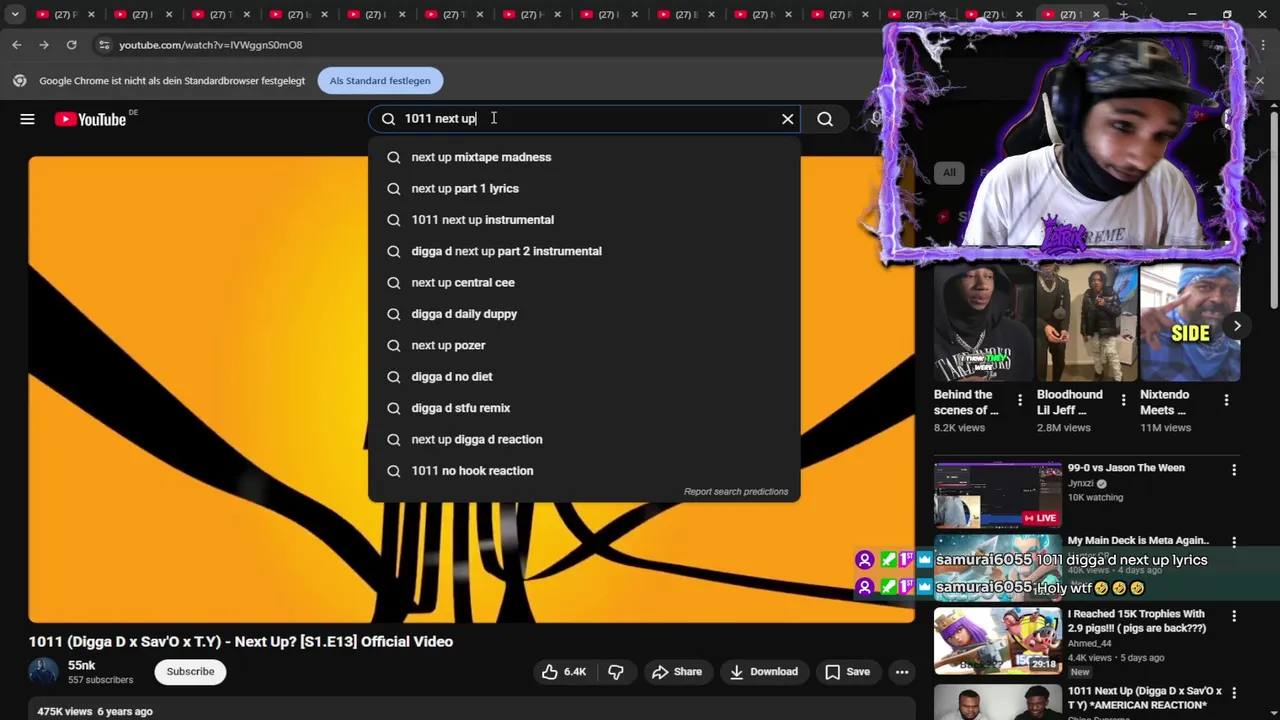Open the tab search dropdown in Chrome

tap(15, 15)
